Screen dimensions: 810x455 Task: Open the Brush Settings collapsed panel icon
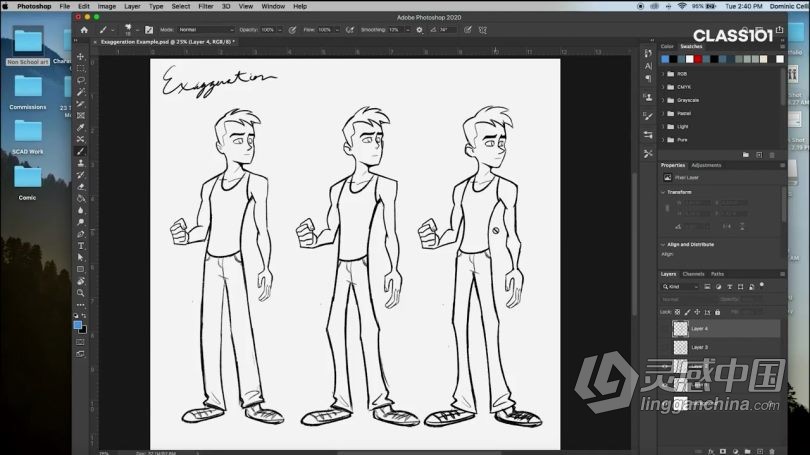coord(648,116)
